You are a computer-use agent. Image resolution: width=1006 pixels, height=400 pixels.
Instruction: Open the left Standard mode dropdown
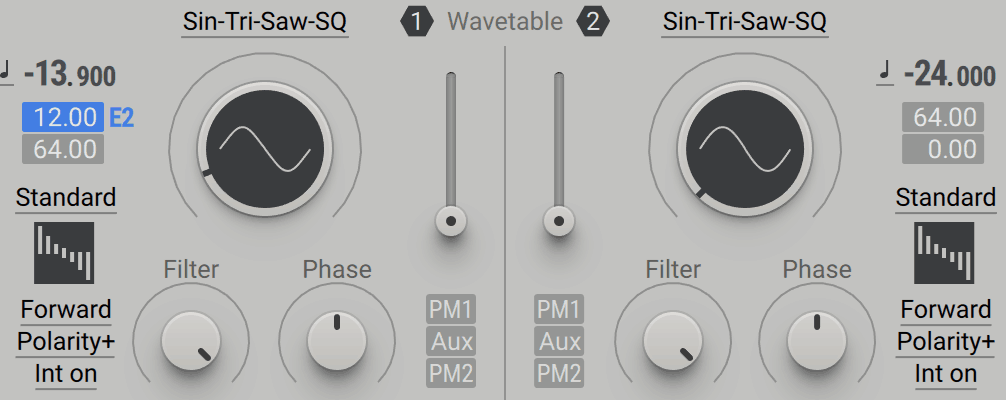coord(66,198)
